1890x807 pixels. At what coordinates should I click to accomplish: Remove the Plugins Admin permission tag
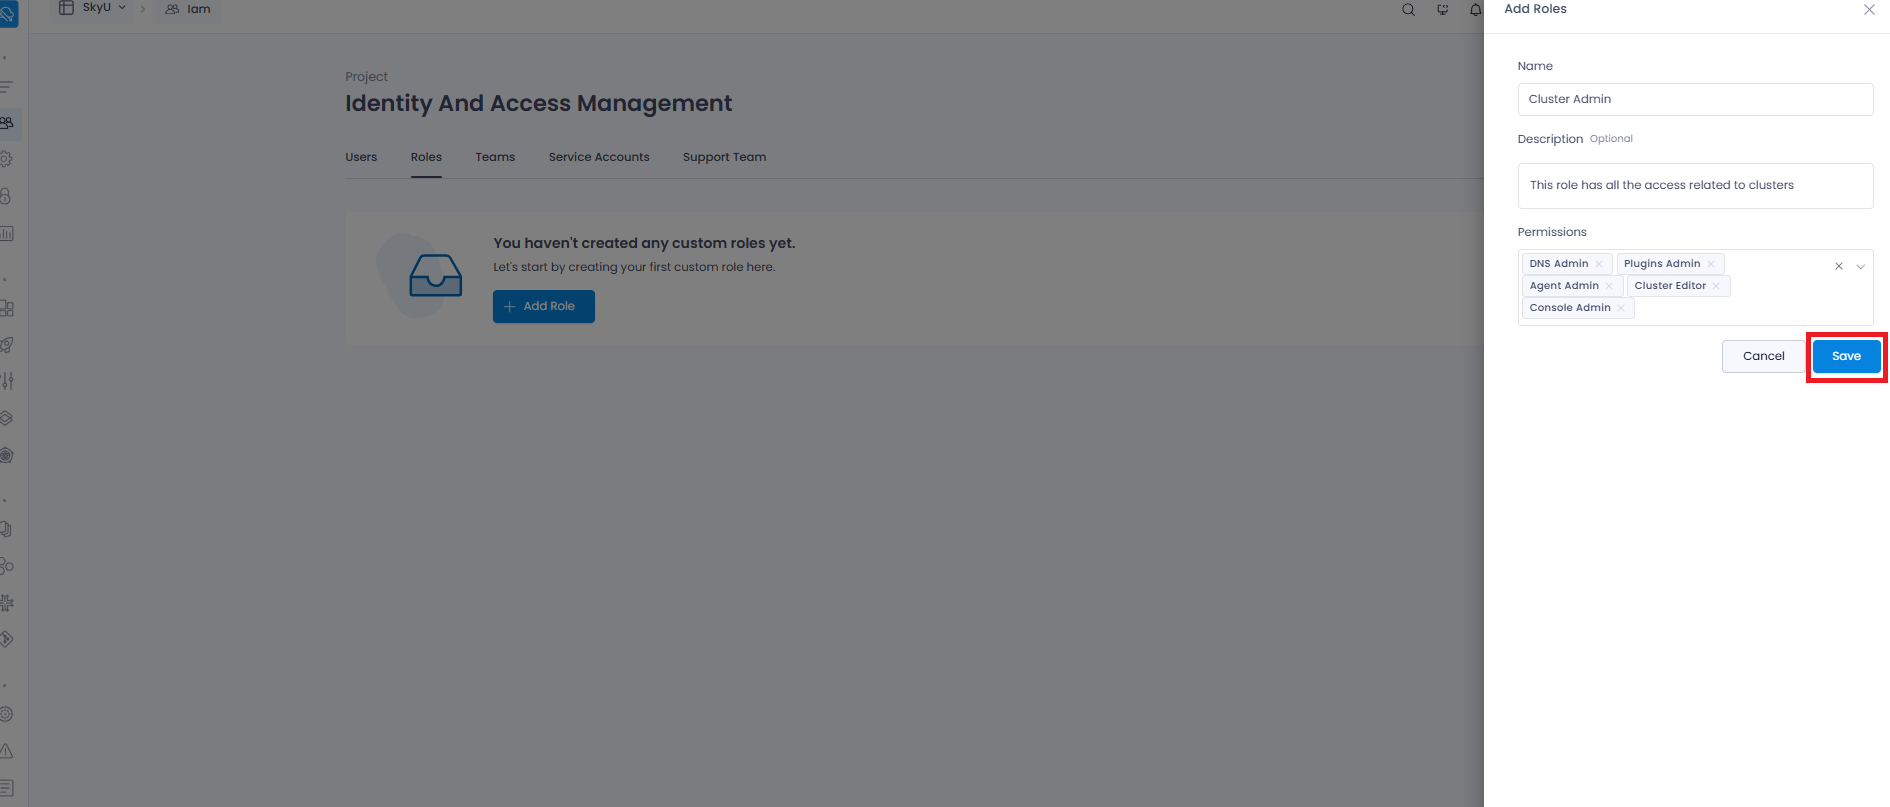tap(1711, 264)
